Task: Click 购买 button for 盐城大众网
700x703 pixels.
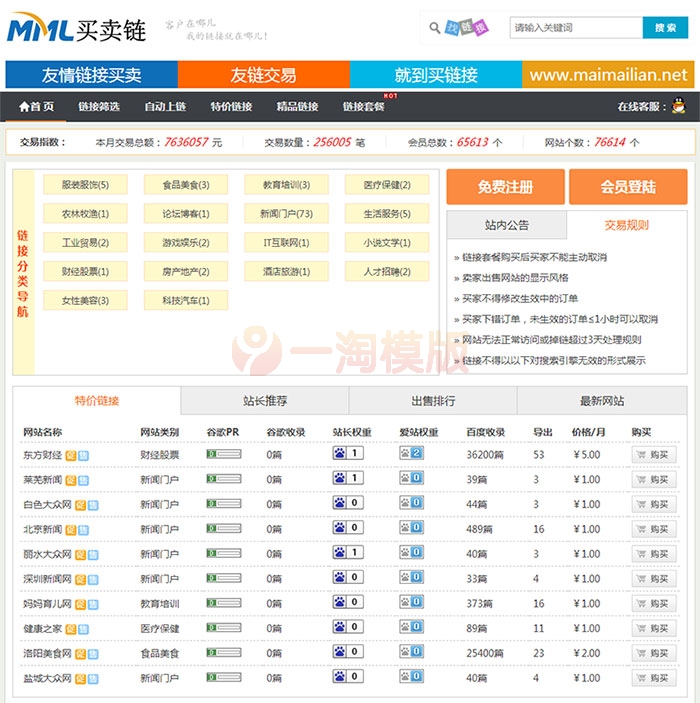Action: pyautogui.click(x=654, y=678)
